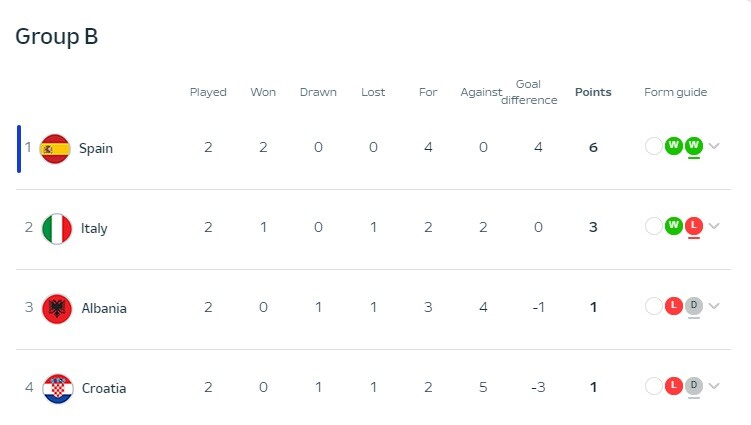
Task: Click the Goal difference column header
Action: [529, 92]
